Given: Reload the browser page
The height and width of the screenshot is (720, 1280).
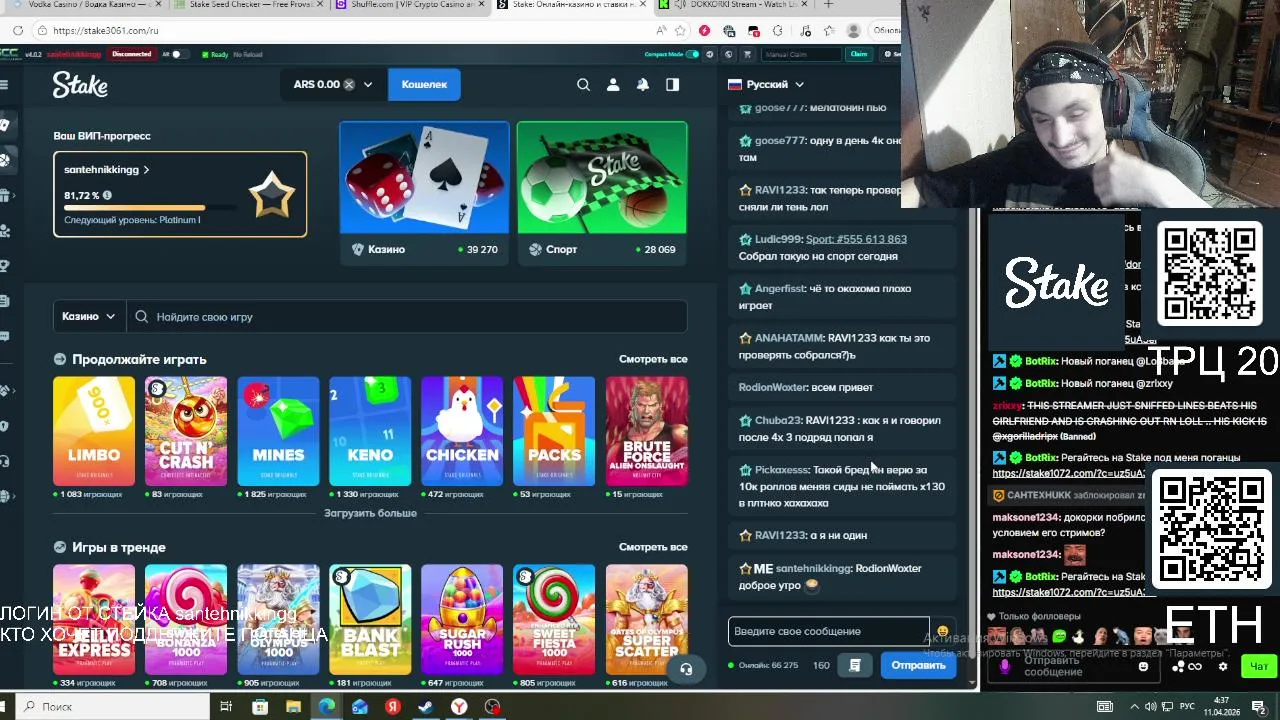Looking at the screenshot, I should (x=18, y=30).
